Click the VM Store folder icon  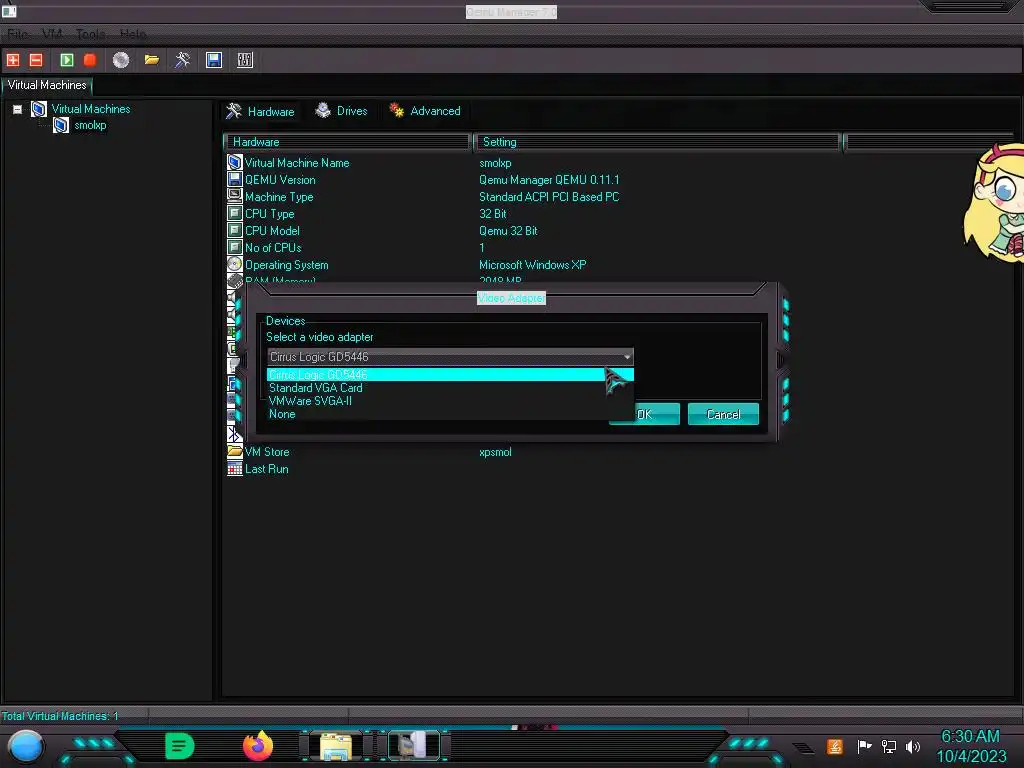click(x=234, y=451)
